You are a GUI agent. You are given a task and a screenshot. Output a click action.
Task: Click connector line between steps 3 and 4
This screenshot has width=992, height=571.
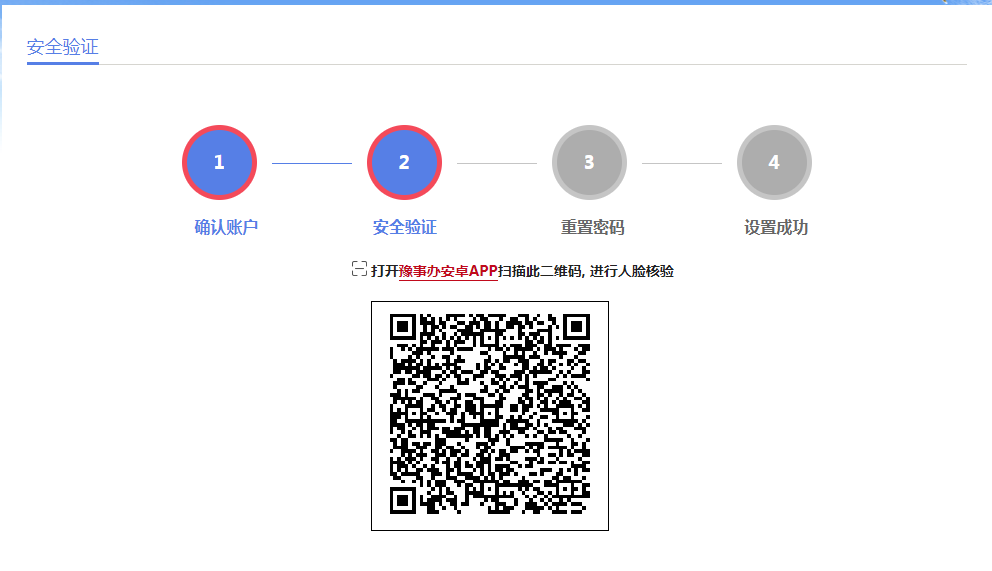point(682,163)
